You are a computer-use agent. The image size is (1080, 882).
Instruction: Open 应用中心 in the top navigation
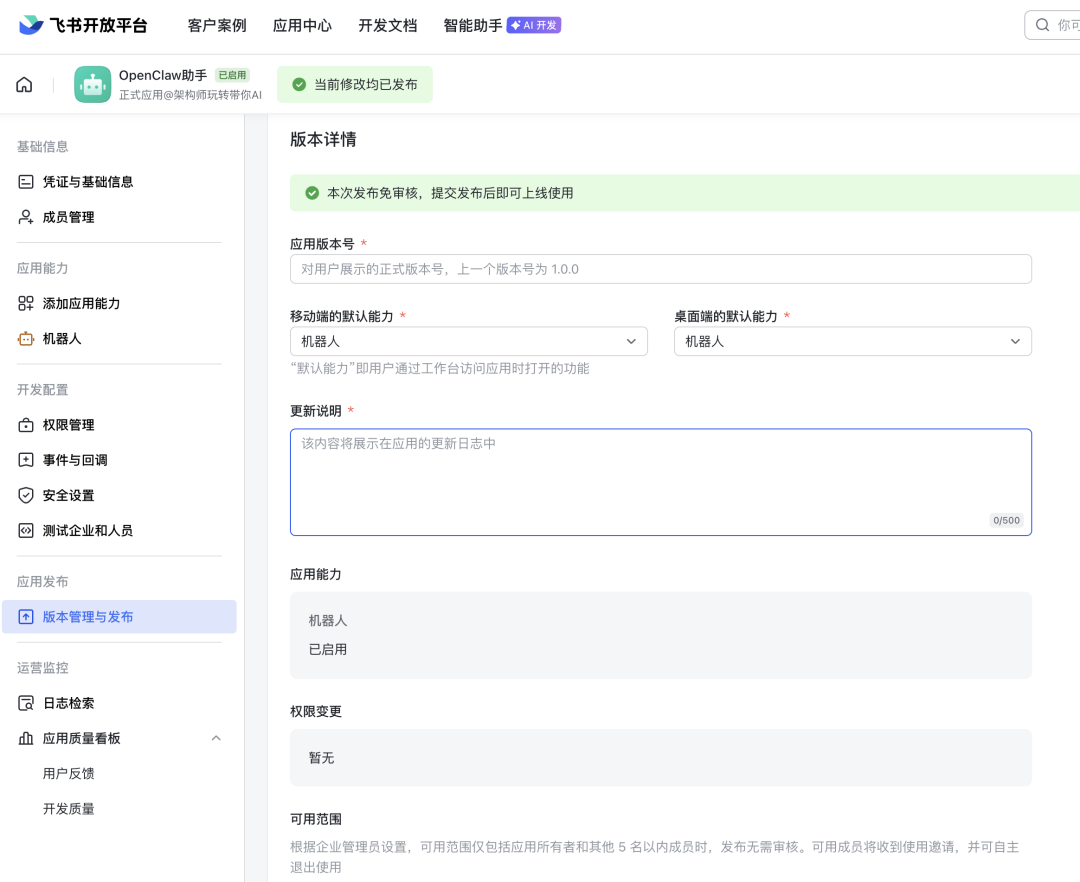[302, 25]
